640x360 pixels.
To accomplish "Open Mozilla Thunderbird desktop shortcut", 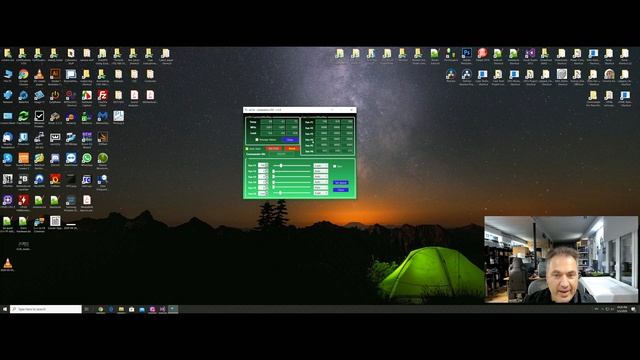I will [8, 137].
